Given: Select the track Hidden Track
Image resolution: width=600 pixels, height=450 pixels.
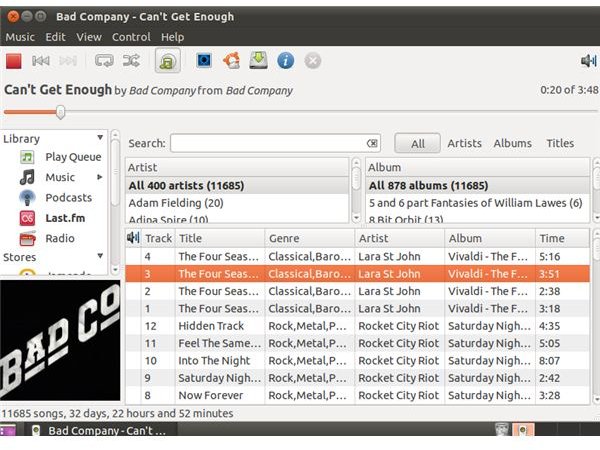Looking at the screenshot, I should [x=357, y=326].
